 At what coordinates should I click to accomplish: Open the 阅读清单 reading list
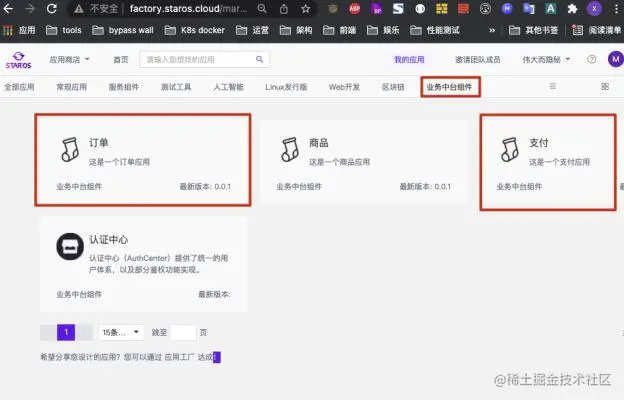click(x=596, y=30)
